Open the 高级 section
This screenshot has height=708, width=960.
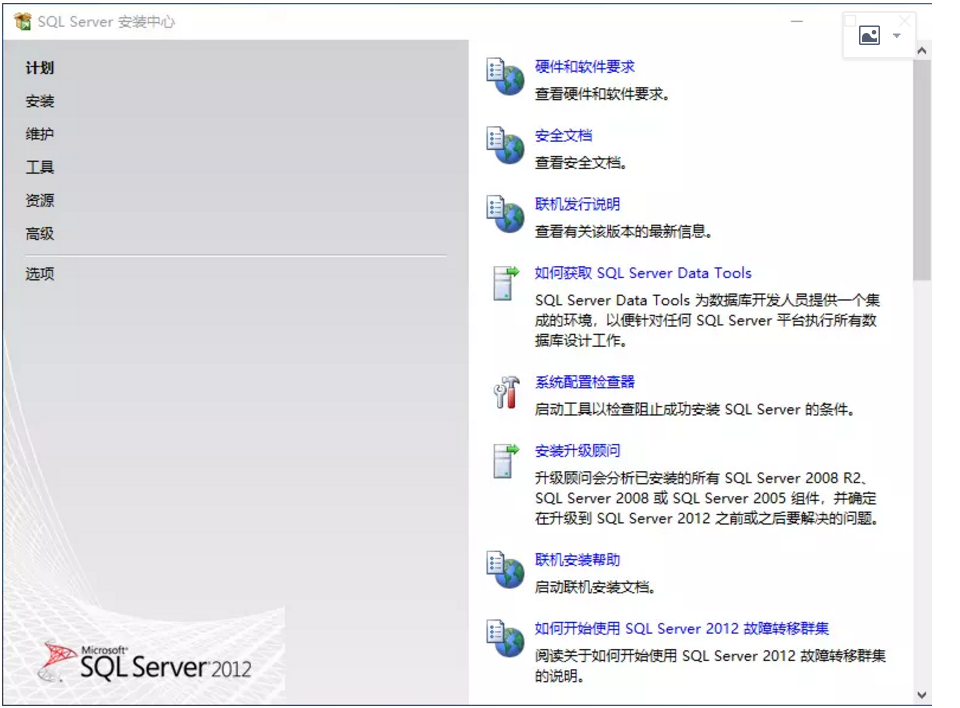tap(40, 233)
